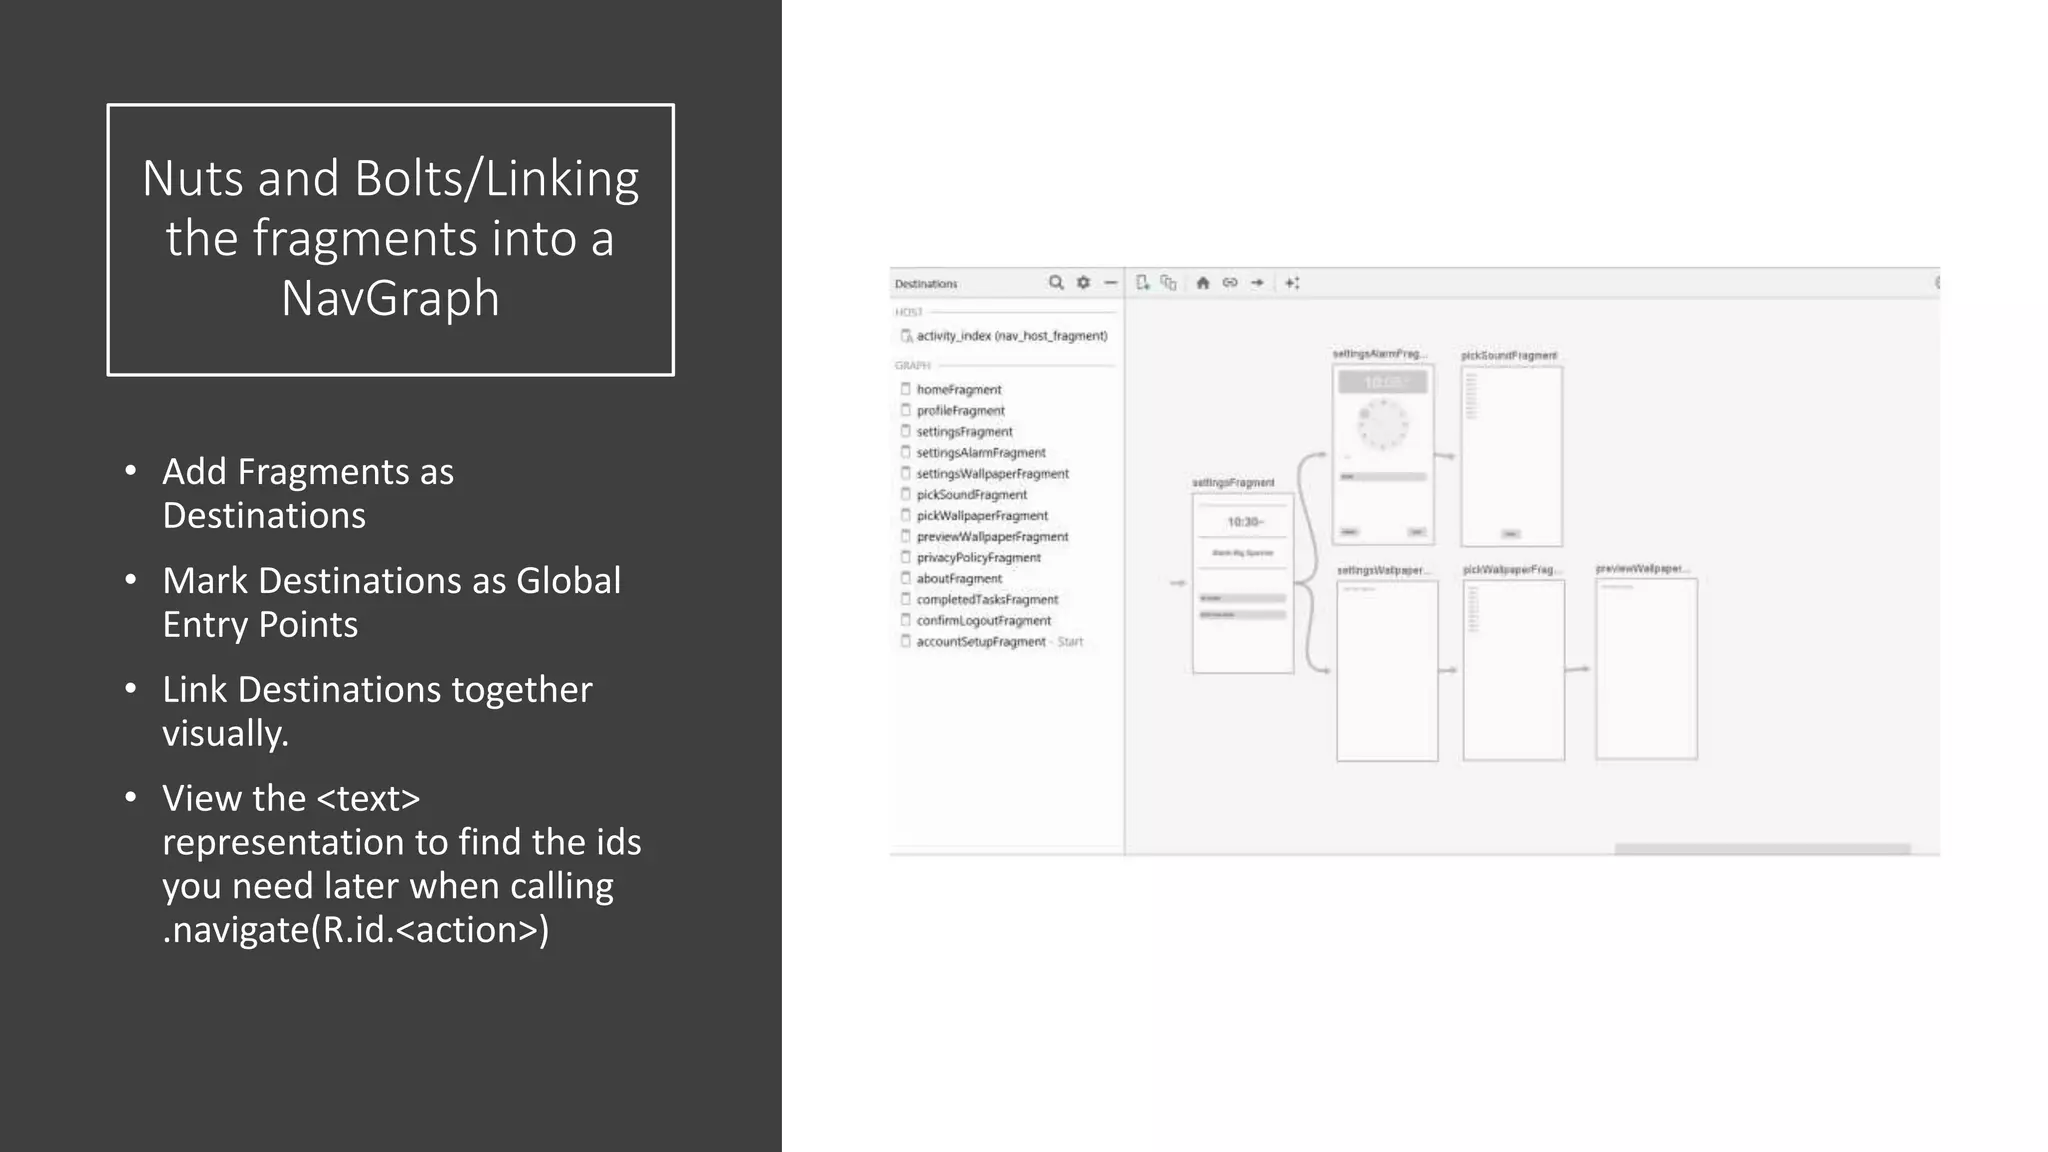Click the horizontal scrollbar below the graph
Viewport: 2048px width, 1152px height.
point(1762,849)
